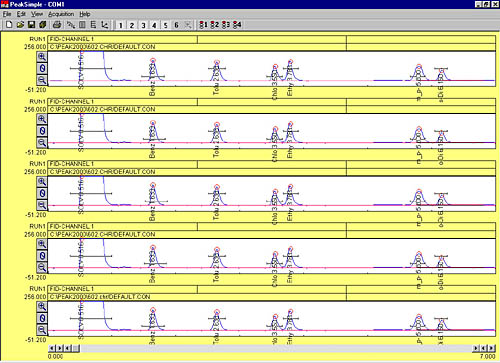Save using the floppy disk icon
The image size is (500, 363).
tap(31, 25)
